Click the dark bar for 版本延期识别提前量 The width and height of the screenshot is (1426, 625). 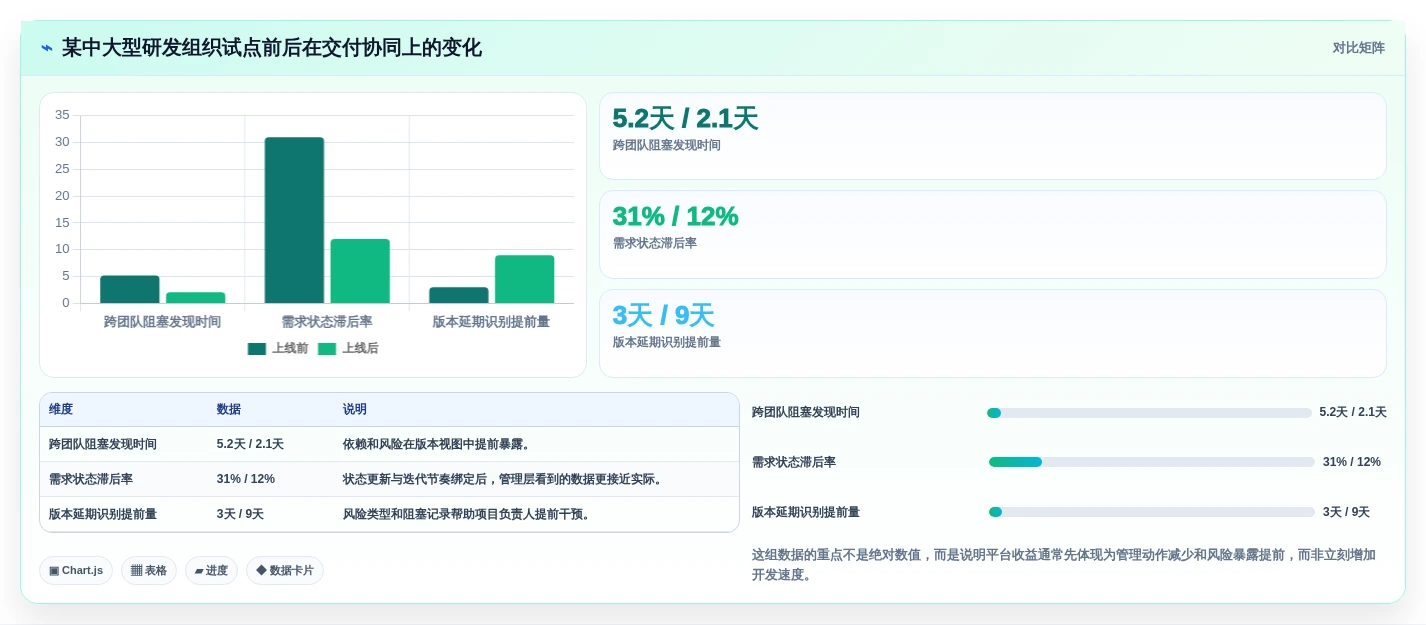pos(459,295)
